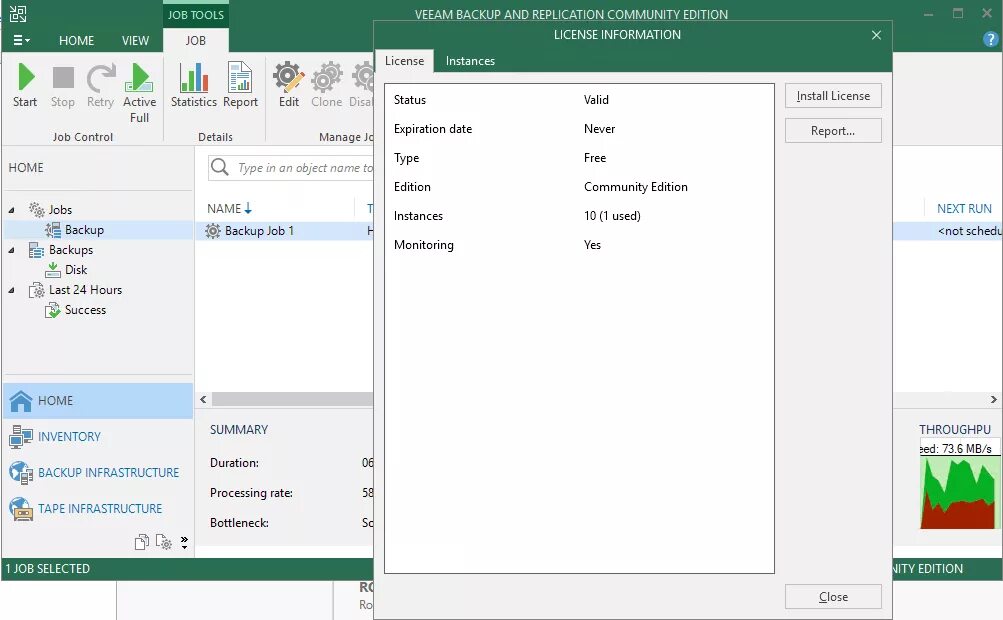Click the '1 JOB SELECTED' status text
1003x620 pixels.
tap(48, 568)
